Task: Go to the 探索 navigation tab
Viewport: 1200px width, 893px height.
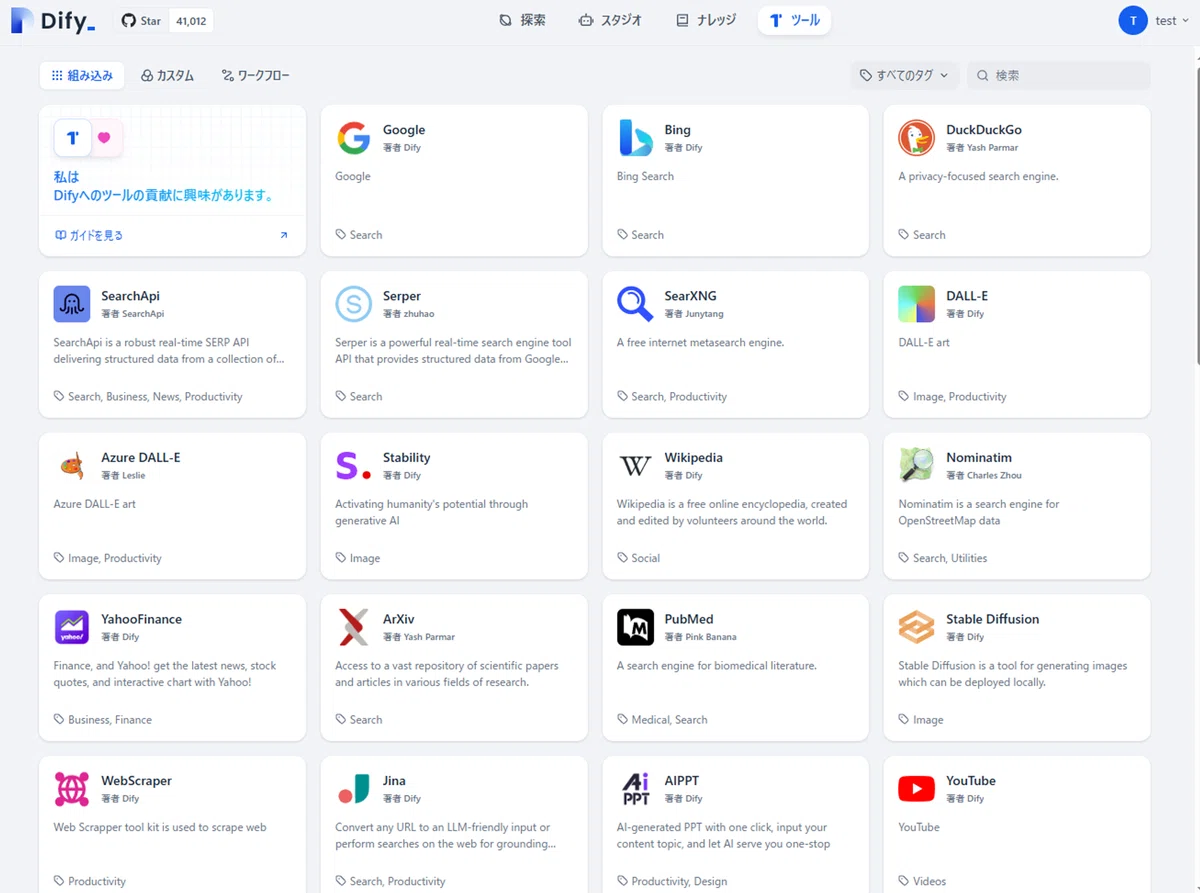Action: (522, 20)
